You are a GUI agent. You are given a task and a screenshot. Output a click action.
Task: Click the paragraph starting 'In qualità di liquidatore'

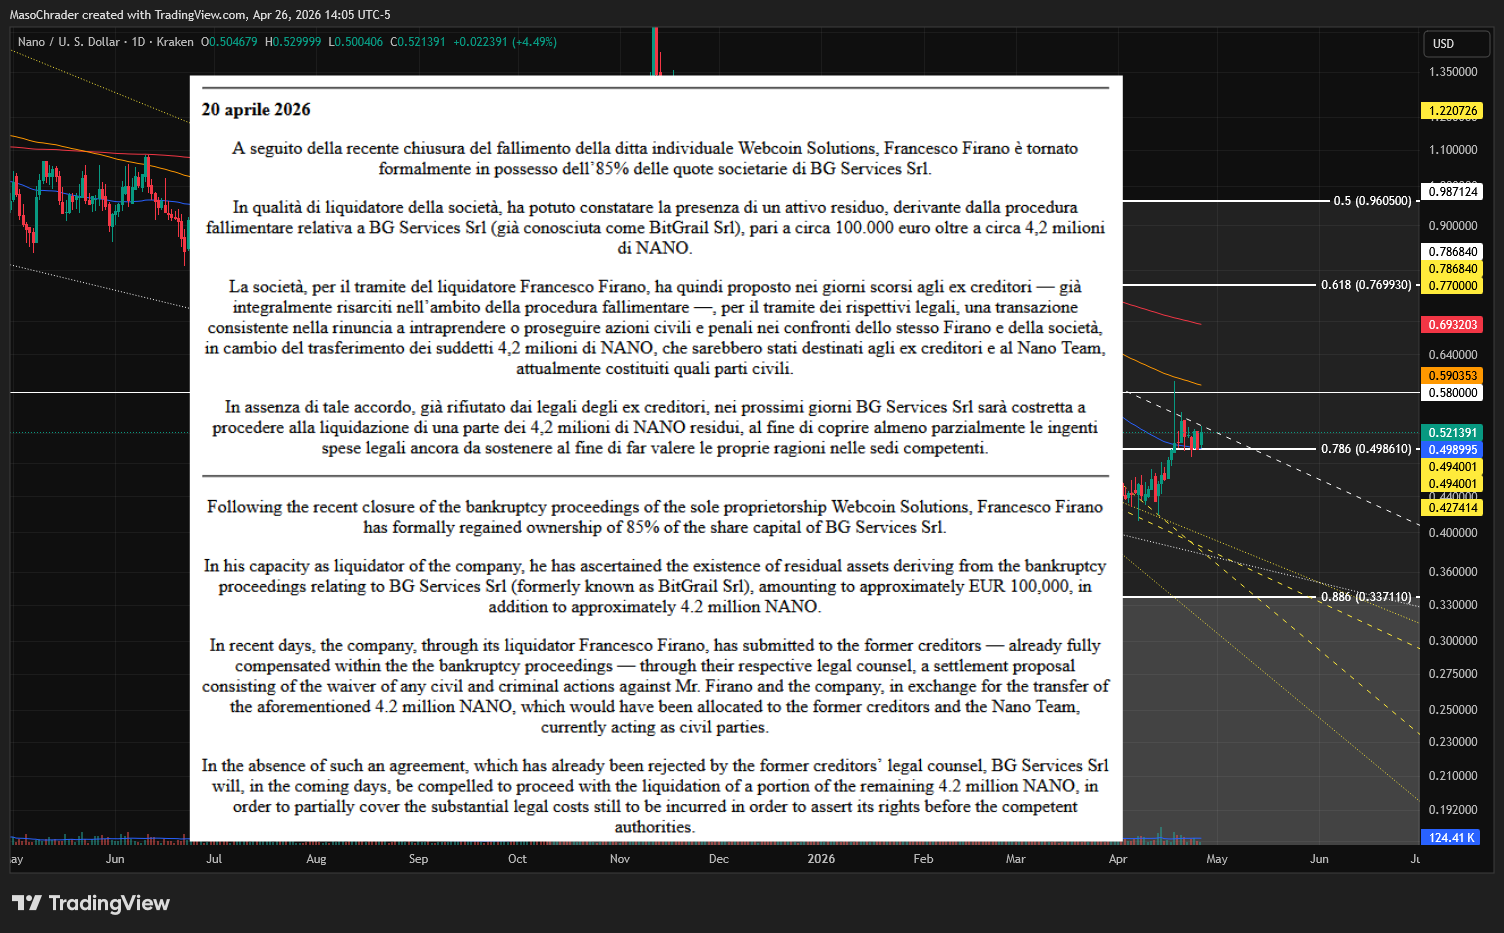[655, 227]
